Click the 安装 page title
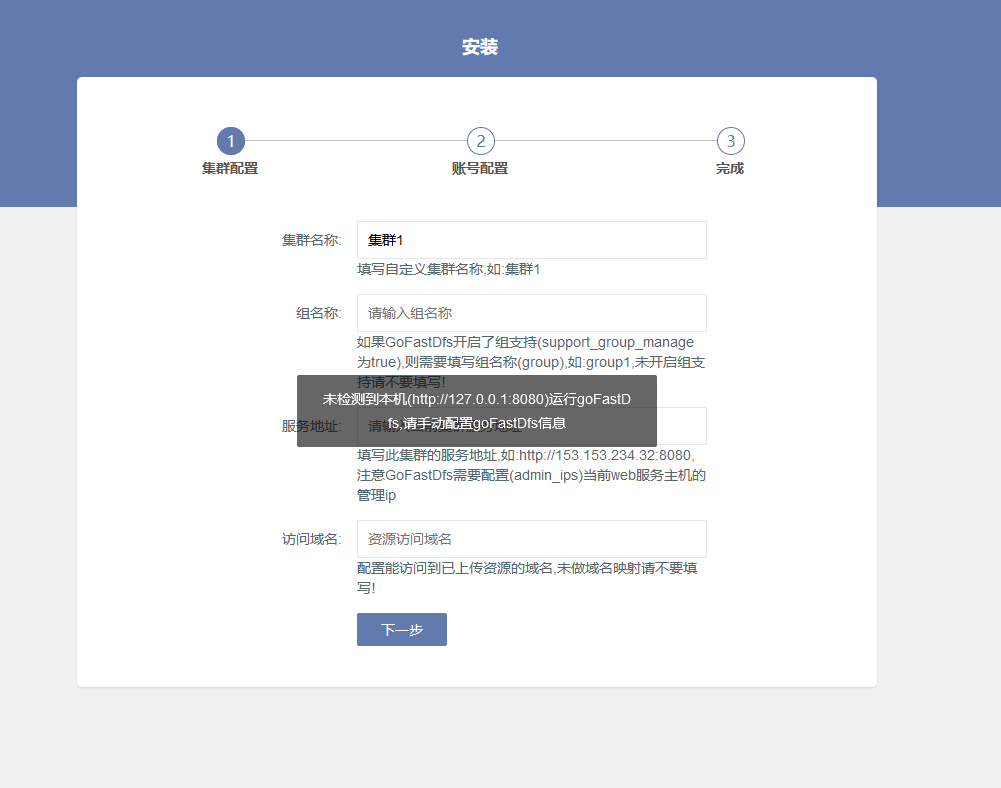 [x=480, y=47]
